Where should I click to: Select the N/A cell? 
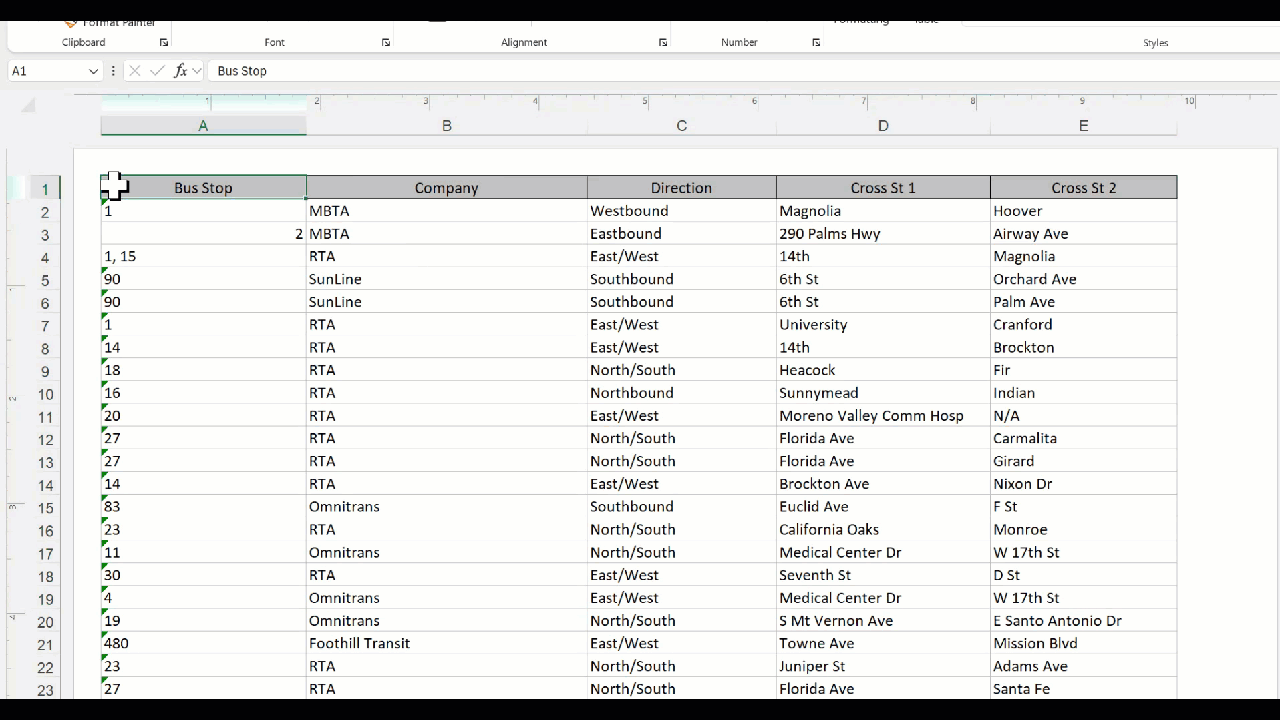(x=1083, y=416)
